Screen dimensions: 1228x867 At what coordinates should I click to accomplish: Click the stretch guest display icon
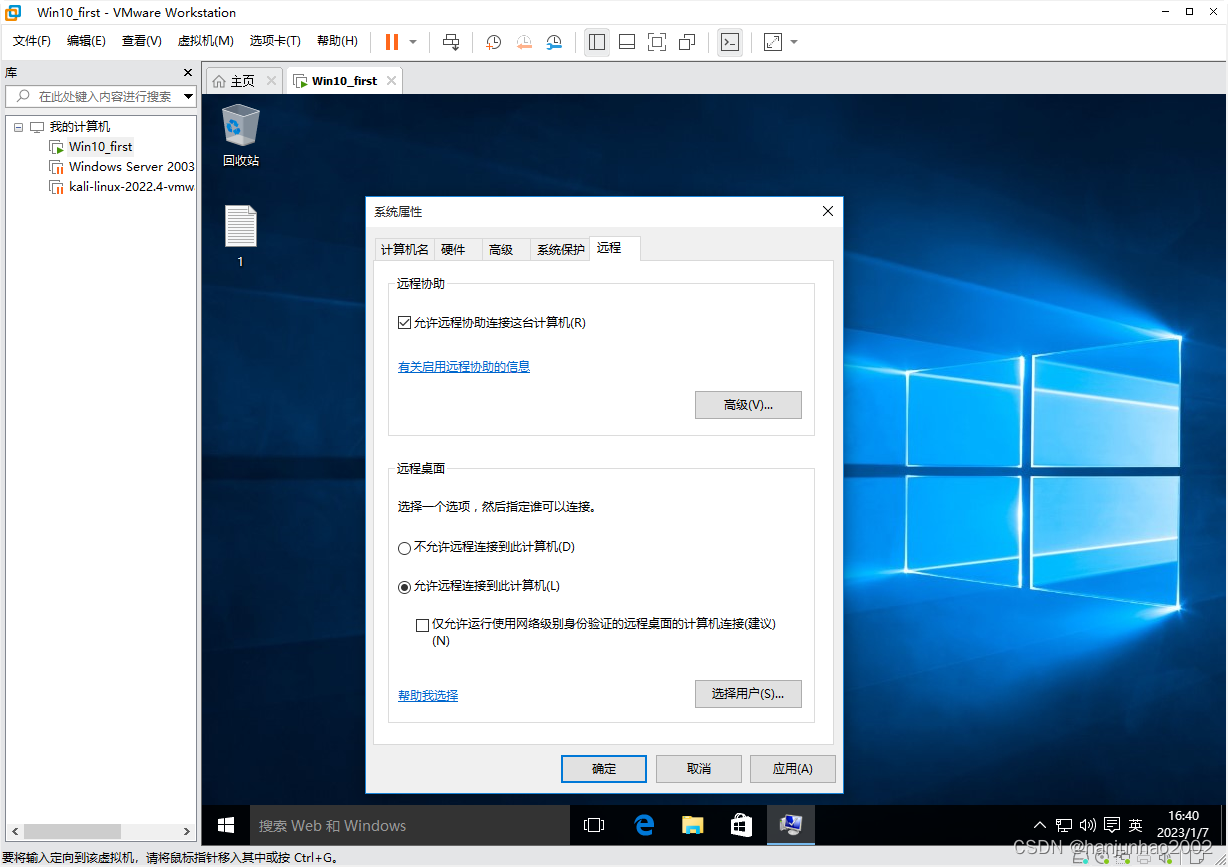[x=773, y=42]
